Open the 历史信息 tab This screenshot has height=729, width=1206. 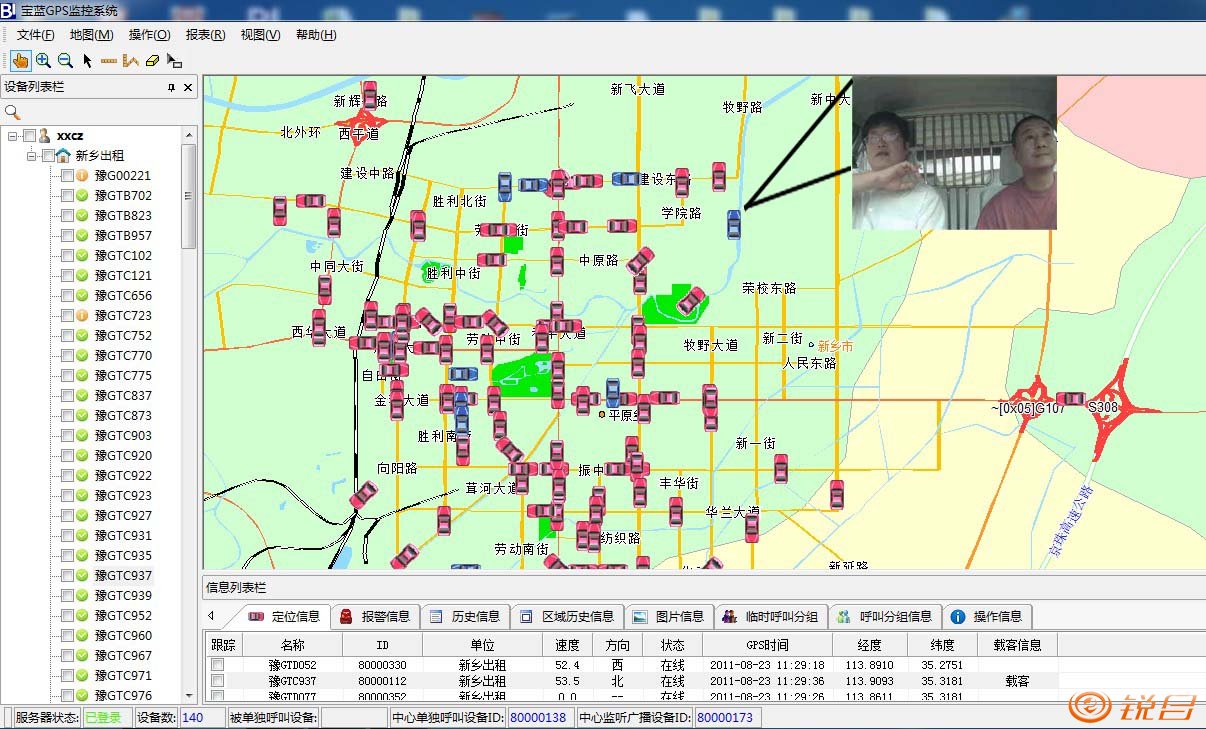pos(465,616)
